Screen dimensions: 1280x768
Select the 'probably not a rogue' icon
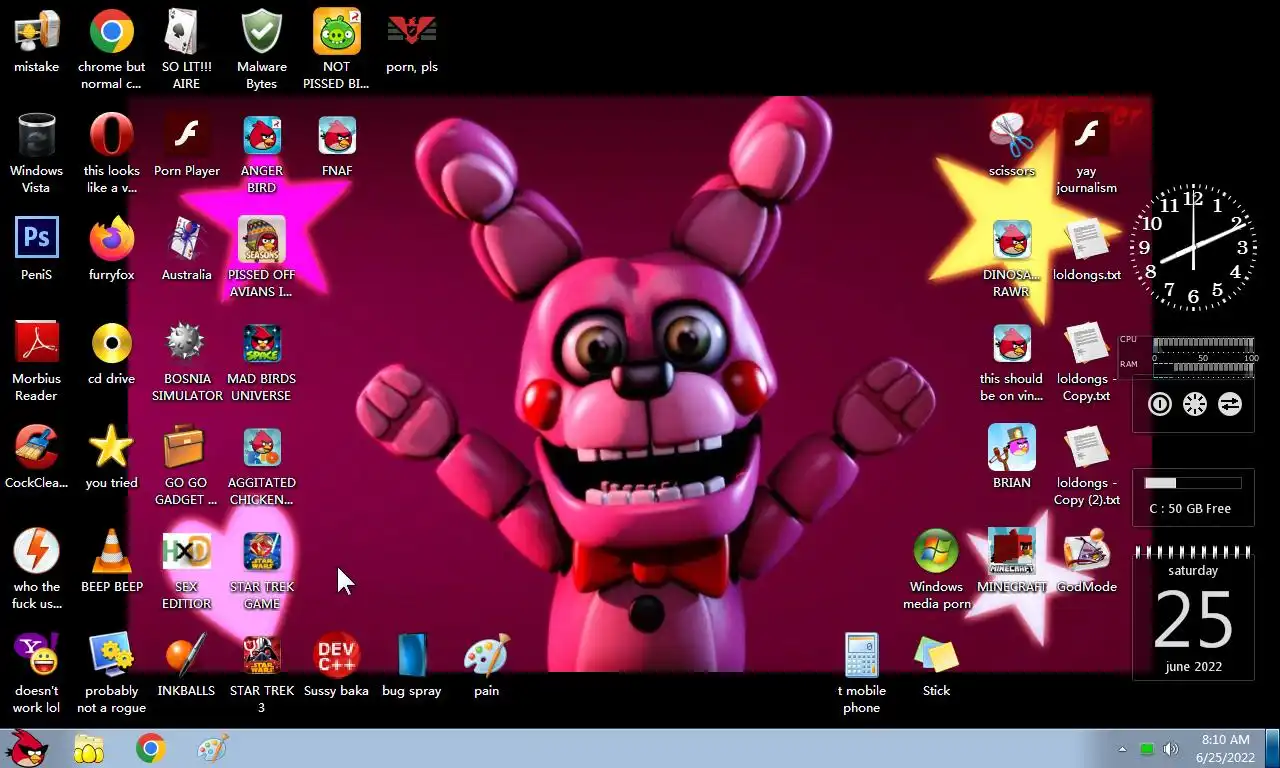pos(112,655)
